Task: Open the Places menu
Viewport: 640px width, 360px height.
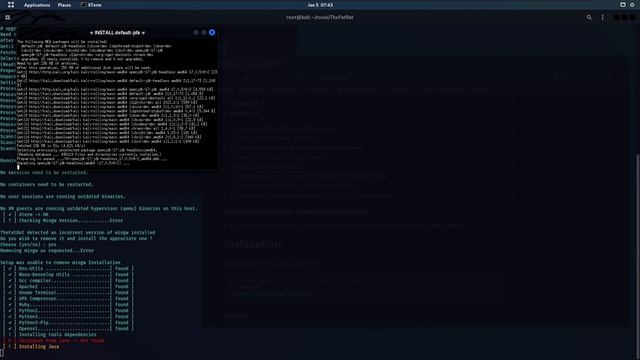Action: (64, 5)
